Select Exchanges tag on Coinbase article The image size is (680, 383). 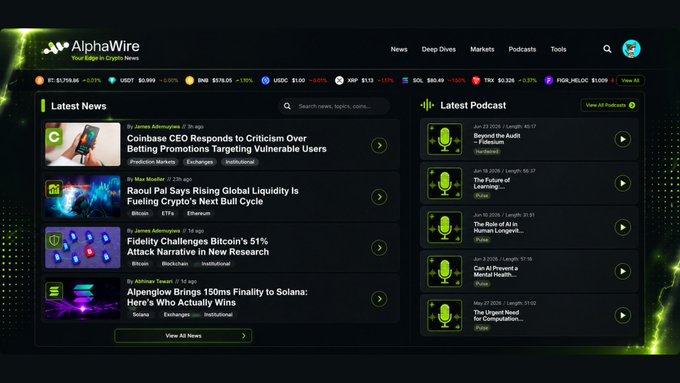[199, 162]
